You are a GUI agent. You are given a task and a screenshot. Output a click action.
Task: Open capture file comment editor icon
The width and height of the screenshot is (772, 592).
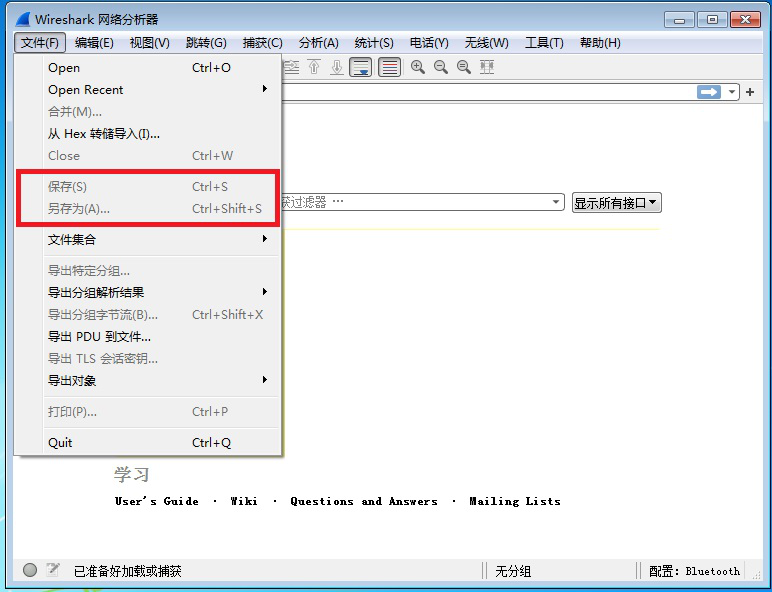[x=53, y=570]
